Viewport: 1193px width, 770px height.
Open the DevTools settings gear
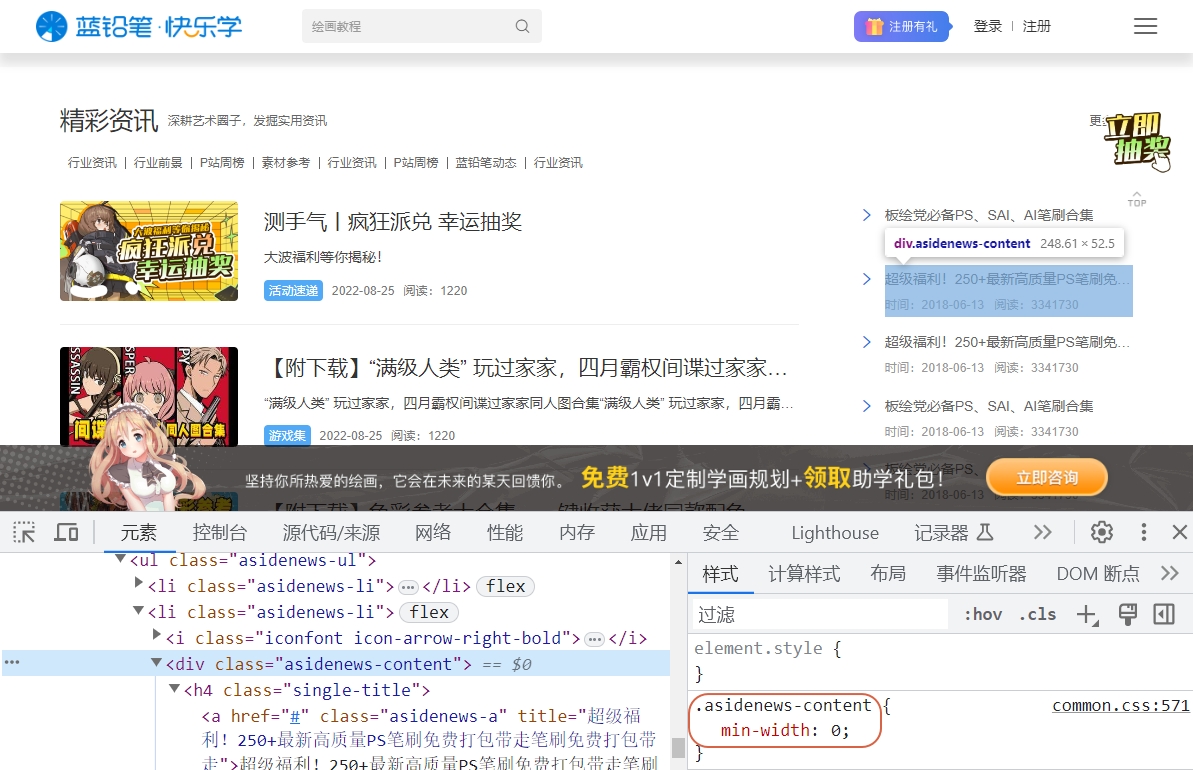1101,532
